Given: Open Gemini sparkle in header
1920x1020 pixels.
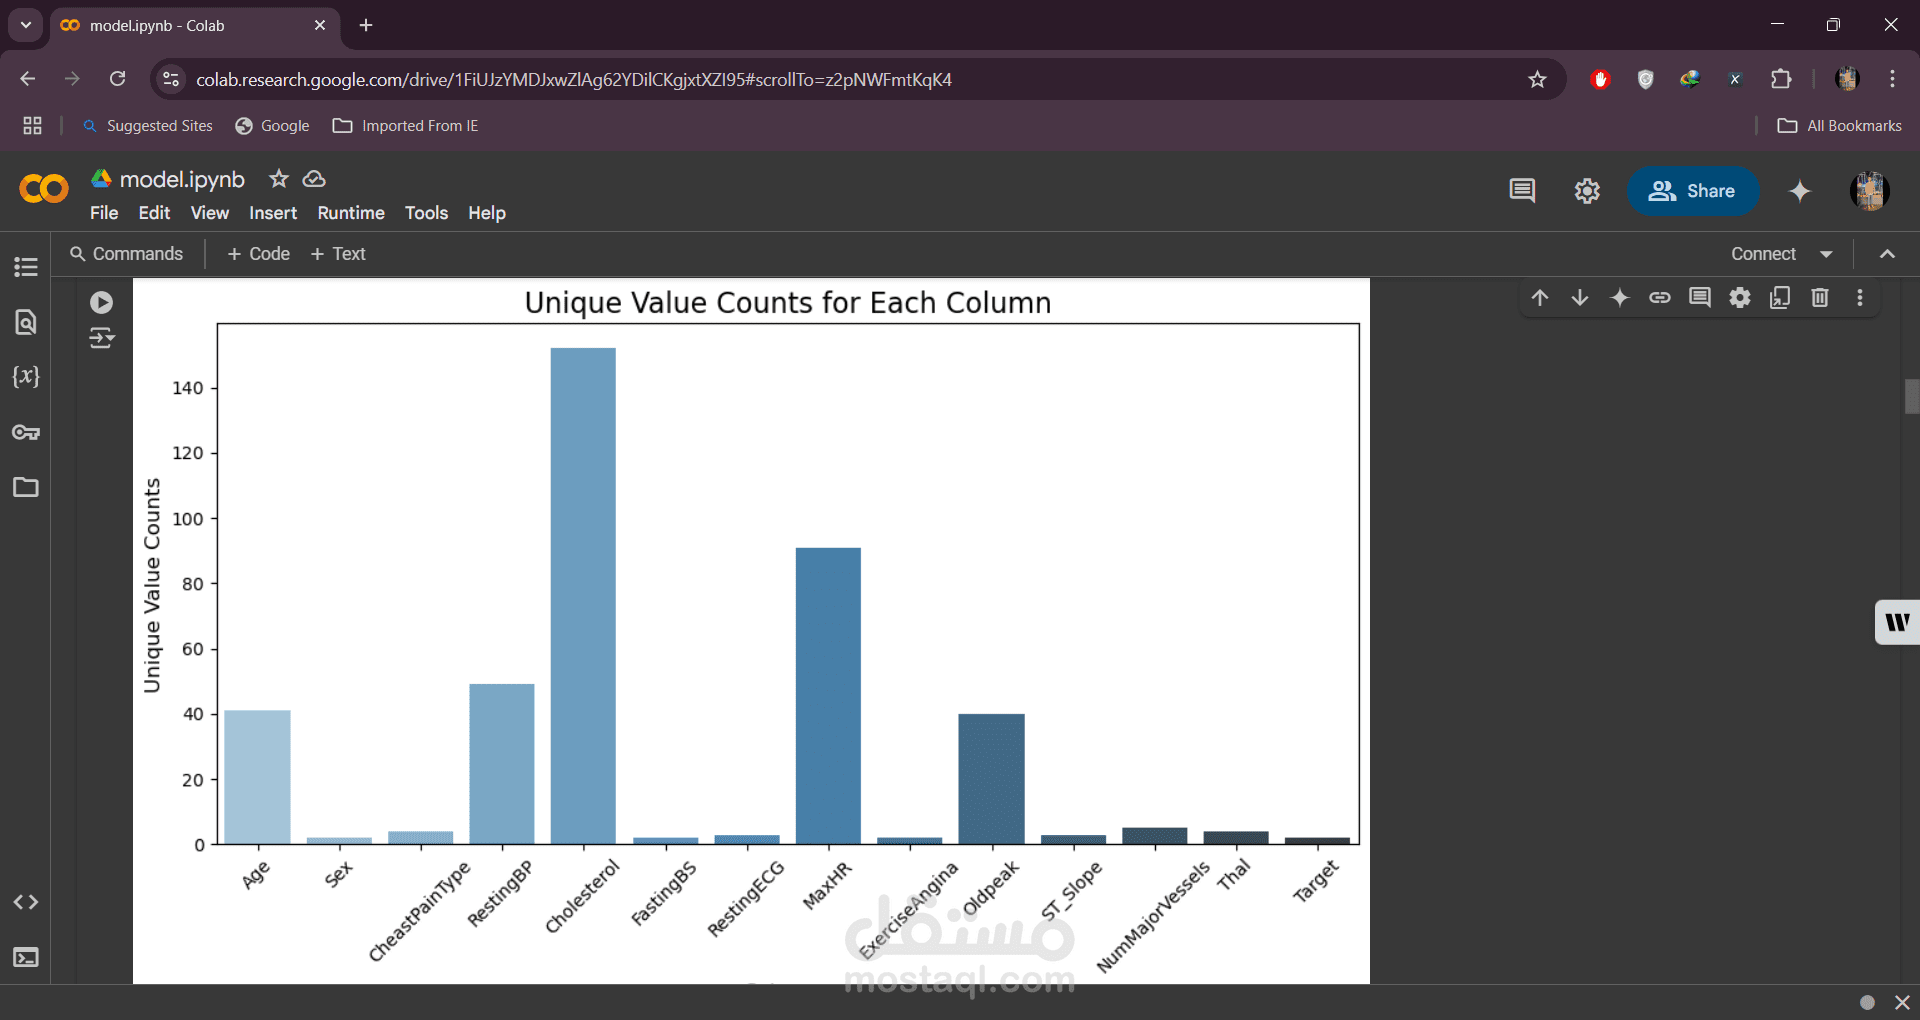Looking at the screenshot, I should point(1800,191).
